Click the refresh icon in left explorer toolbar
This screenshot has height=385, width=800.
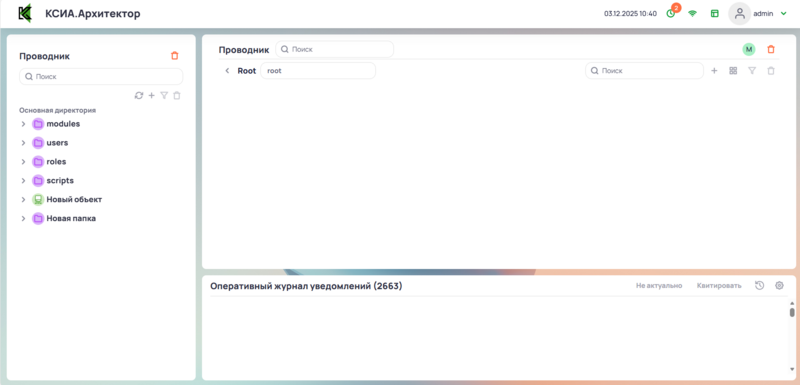point(139,95)
